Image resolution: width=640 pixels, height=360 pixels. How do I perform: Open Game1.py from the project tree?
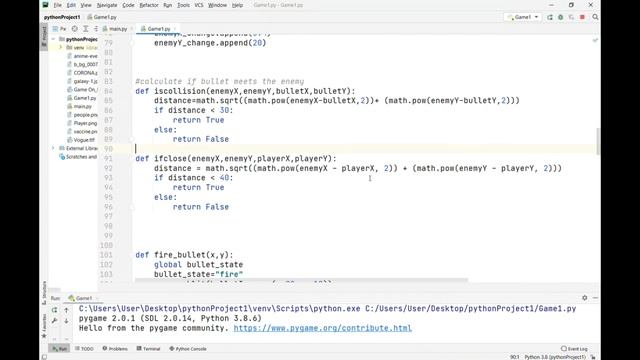point(82,98)
